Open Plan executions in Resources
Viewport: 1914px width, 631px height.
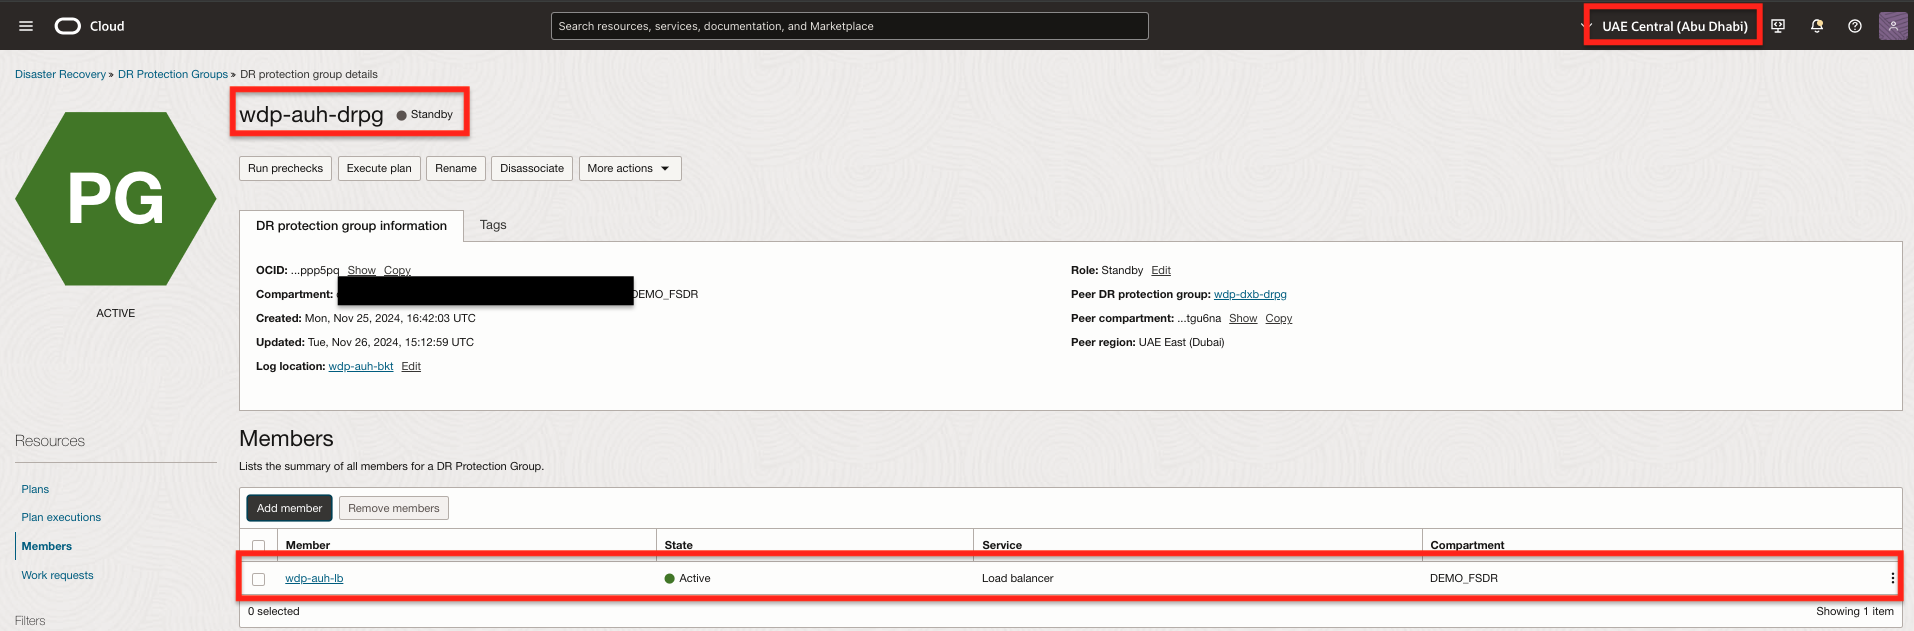(x=61, y=517)
